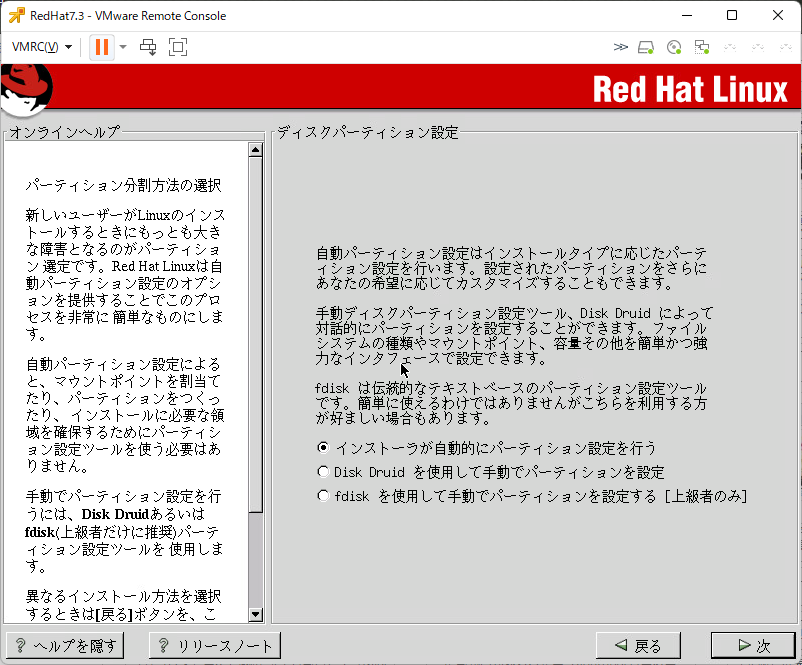Image resolution: width=802 pixels, height=665 pixels.
Task: Open the hard disk device icon
Action: pyautogui.click(x=646, y=48)
